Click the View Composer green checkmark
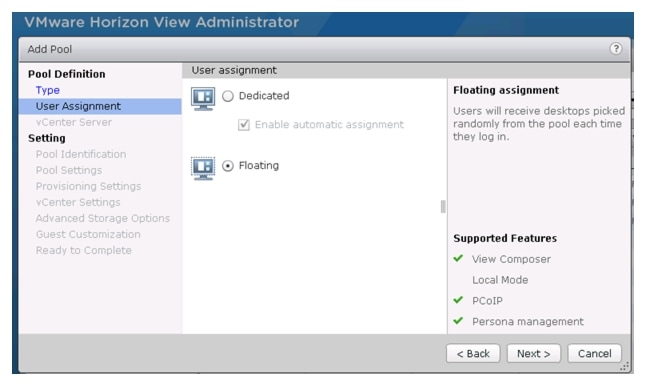 tap(458, 259)
